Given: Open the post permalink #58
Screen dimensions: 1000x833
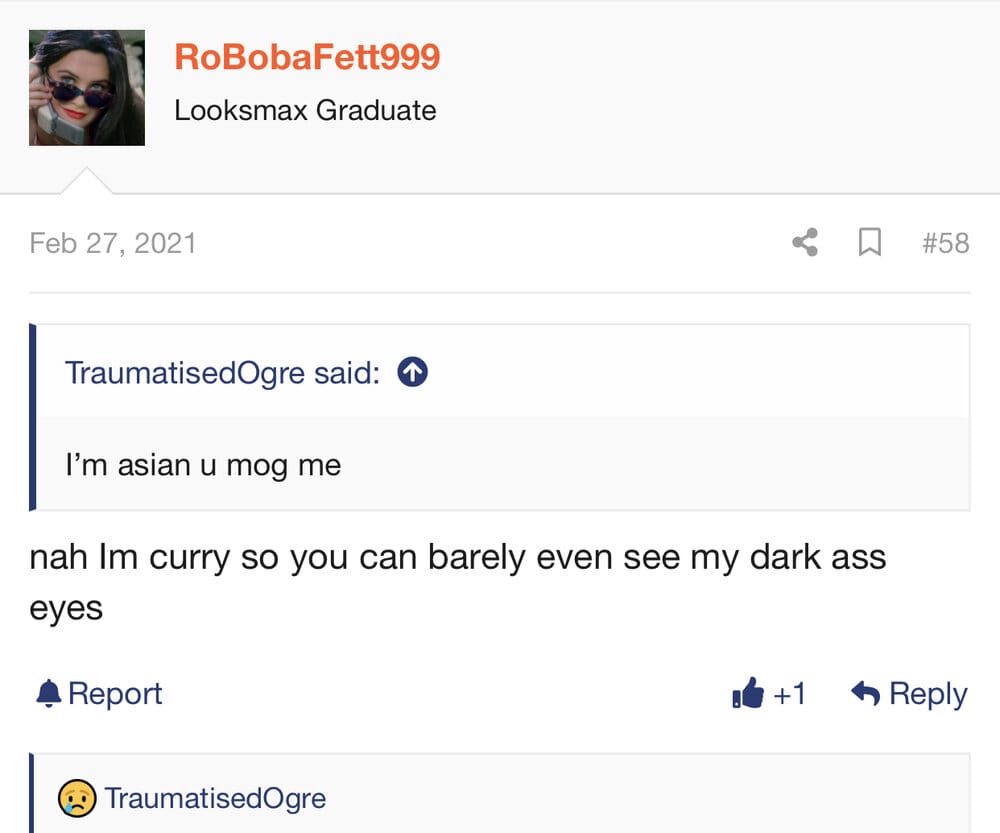Looking at the screenshot, I should (x=946, y=243).
